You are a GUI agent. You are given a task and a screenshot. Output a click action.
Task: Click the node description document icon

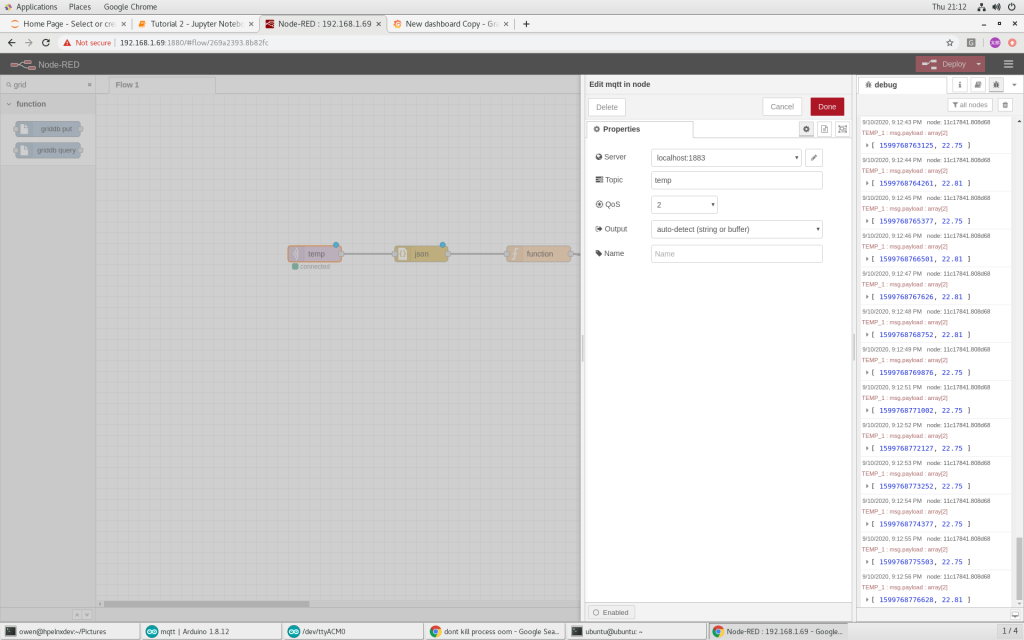pos(823,129)
